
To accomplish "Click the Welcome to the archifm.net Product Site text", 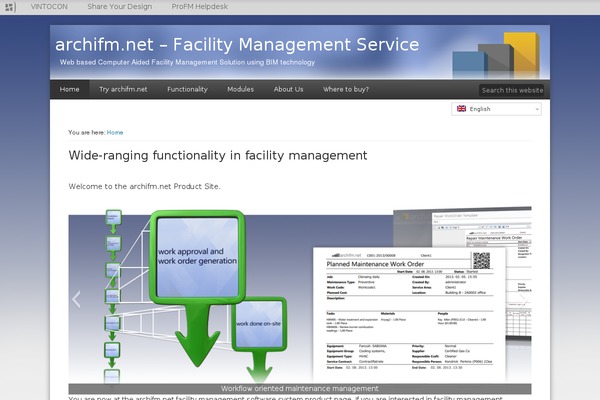I will click(144, 186).
